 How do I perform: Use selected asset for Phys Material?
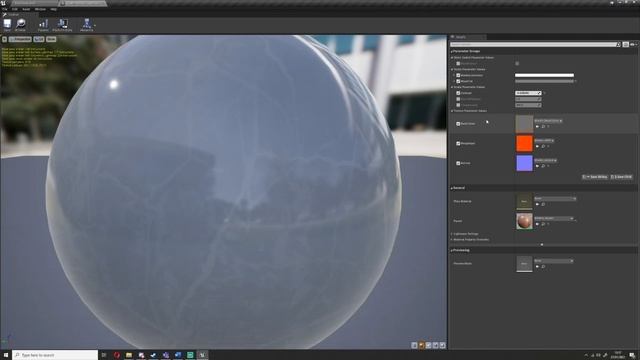pyautogui.click(x=537, y=204)
